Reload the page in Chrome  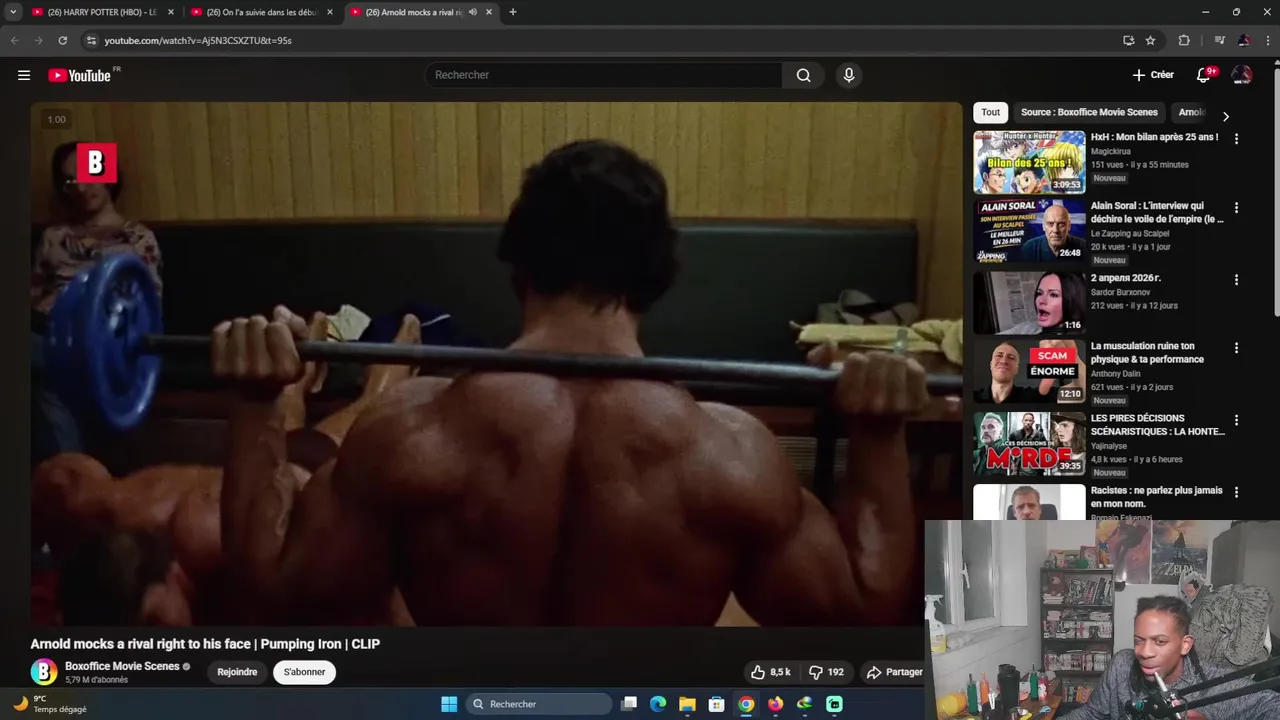tap(62, 40)
